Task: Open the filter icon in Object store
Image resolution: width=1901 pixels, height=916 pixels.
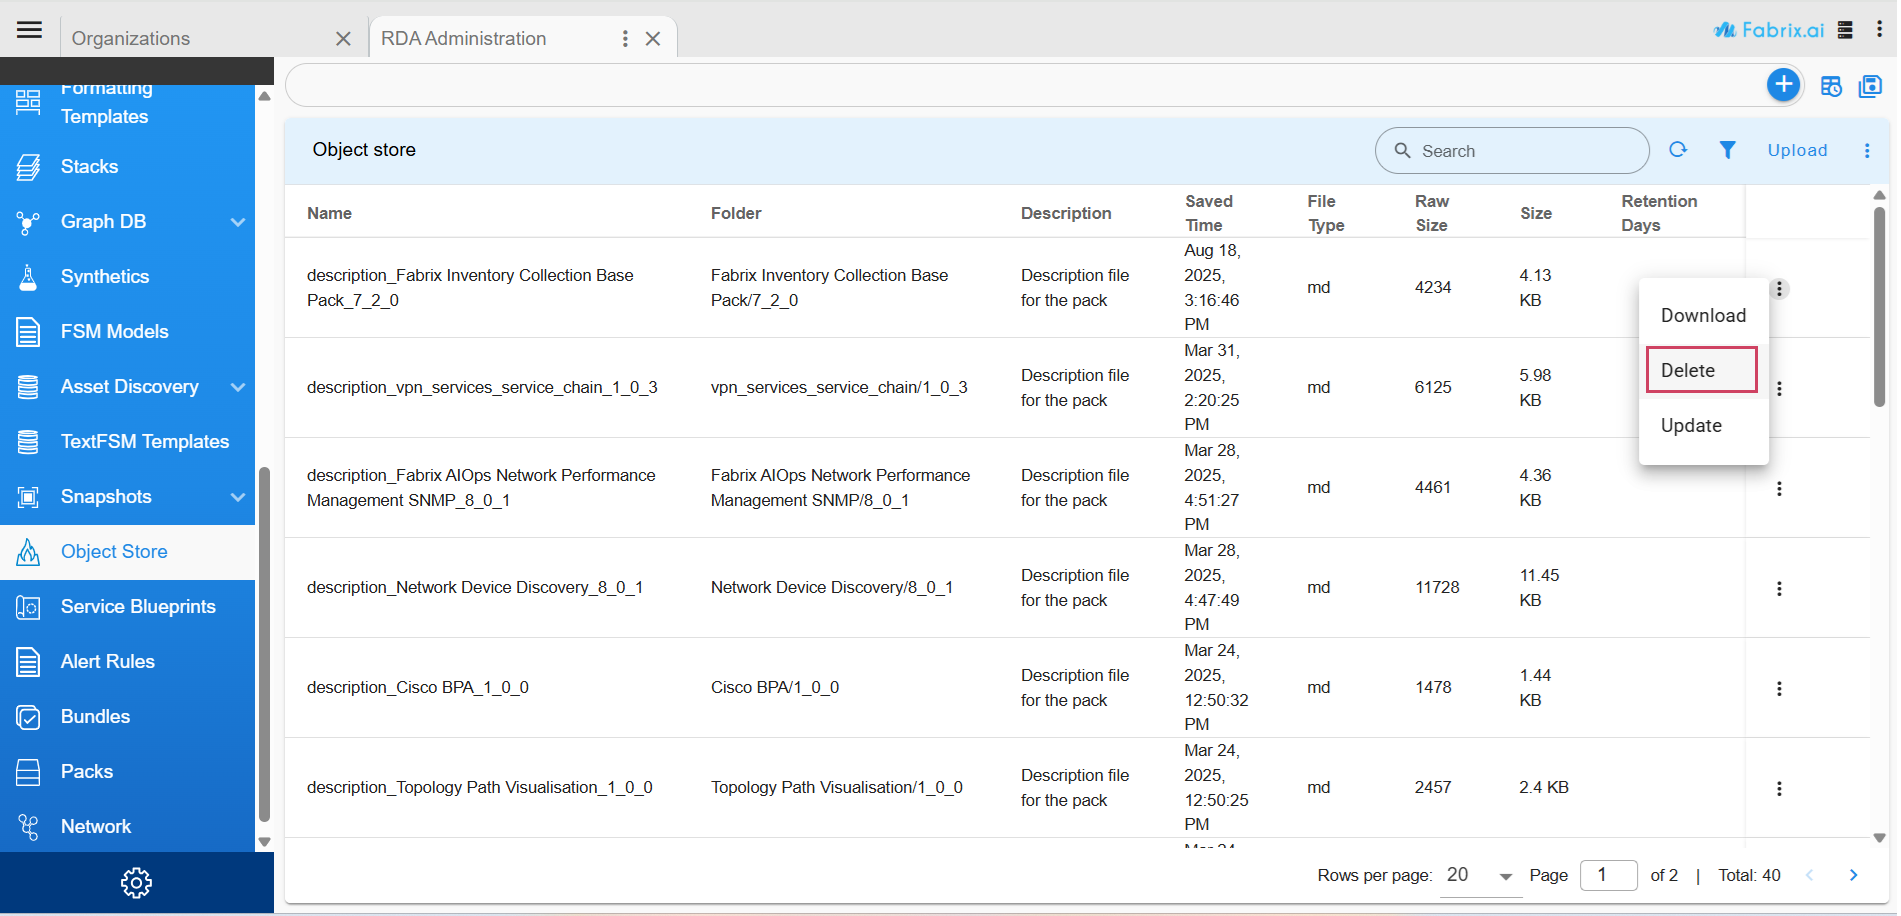Action: [1727, 150]
